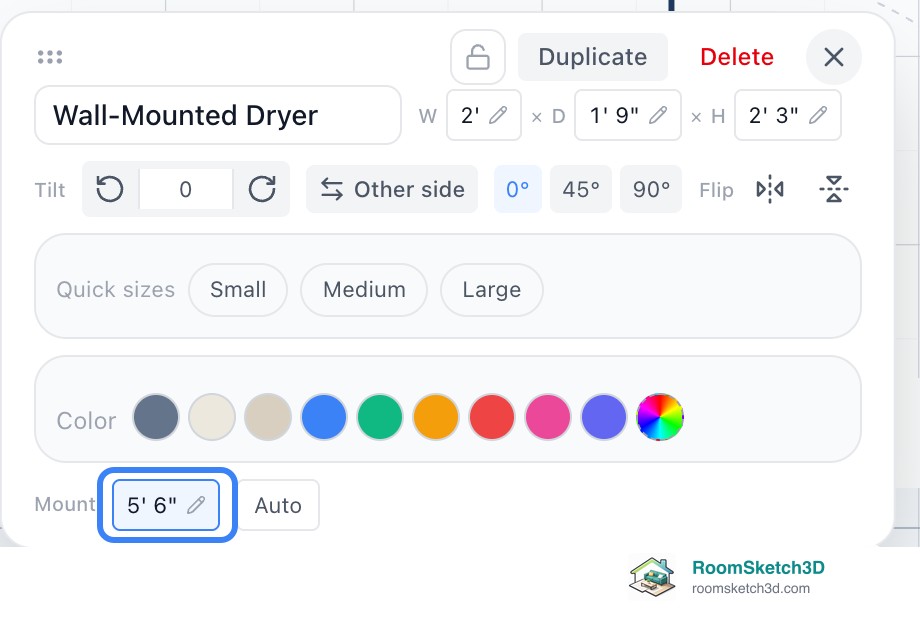The width and height of the screenshot is (920, 637).
Task: Edit the mount height 5' 6"
Action: (x=166, y=505)
